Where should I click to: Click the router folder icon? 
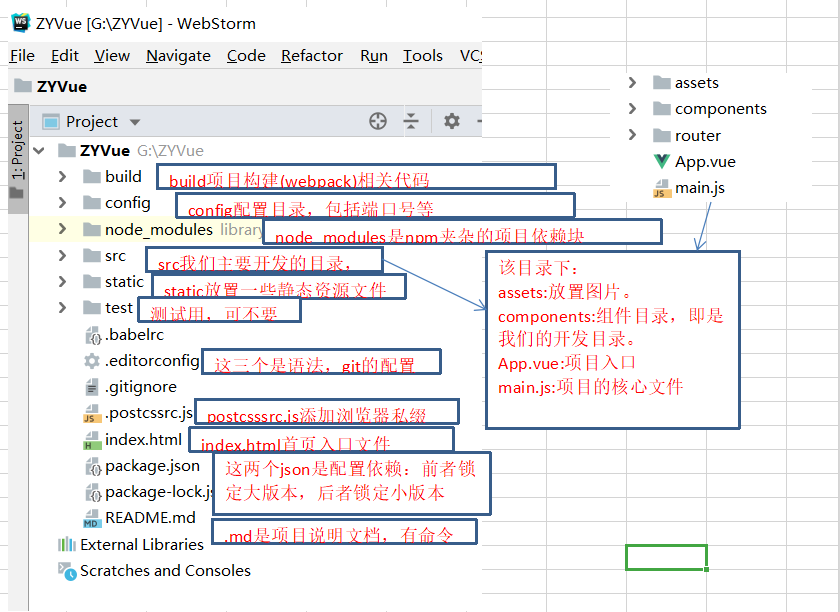pos(662,135)
